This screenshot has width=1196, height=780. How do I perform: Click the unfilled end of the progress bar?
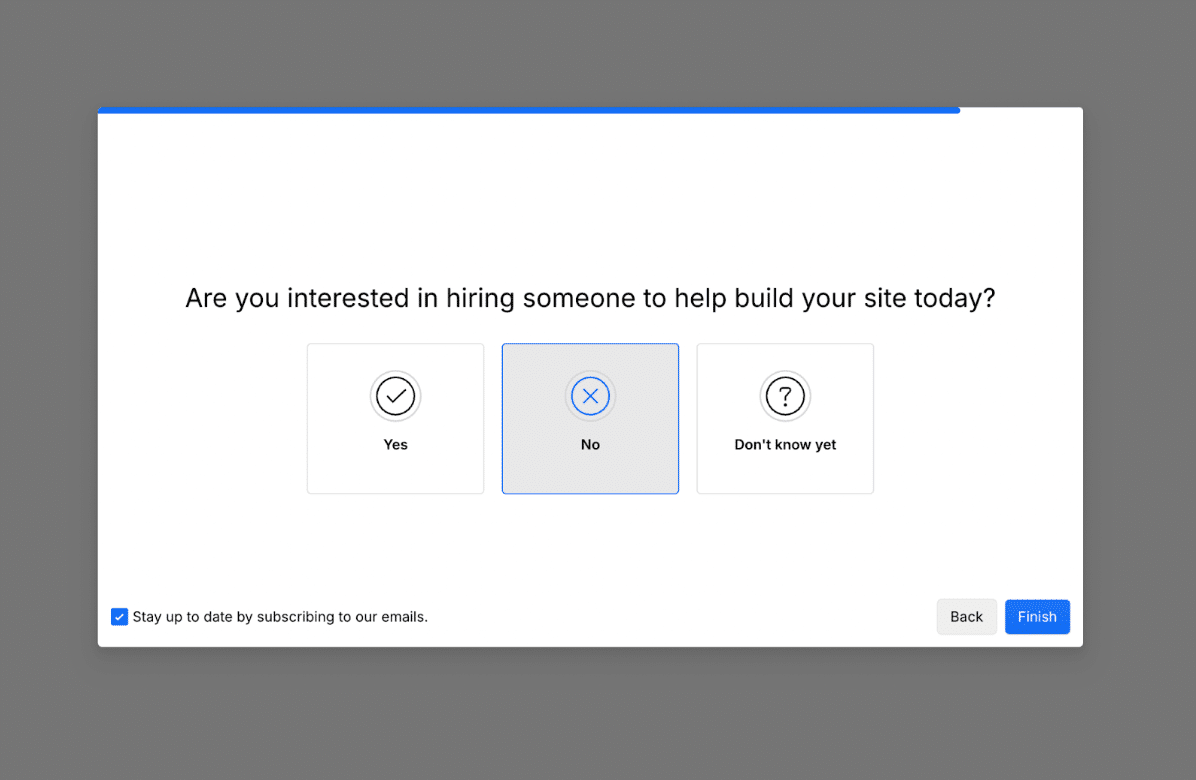click(1021, 111)
